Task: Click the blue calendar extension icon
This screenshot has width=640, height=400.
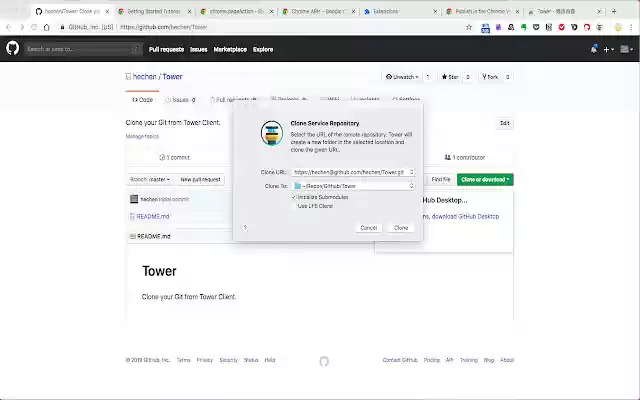Action: coord(485,28)
